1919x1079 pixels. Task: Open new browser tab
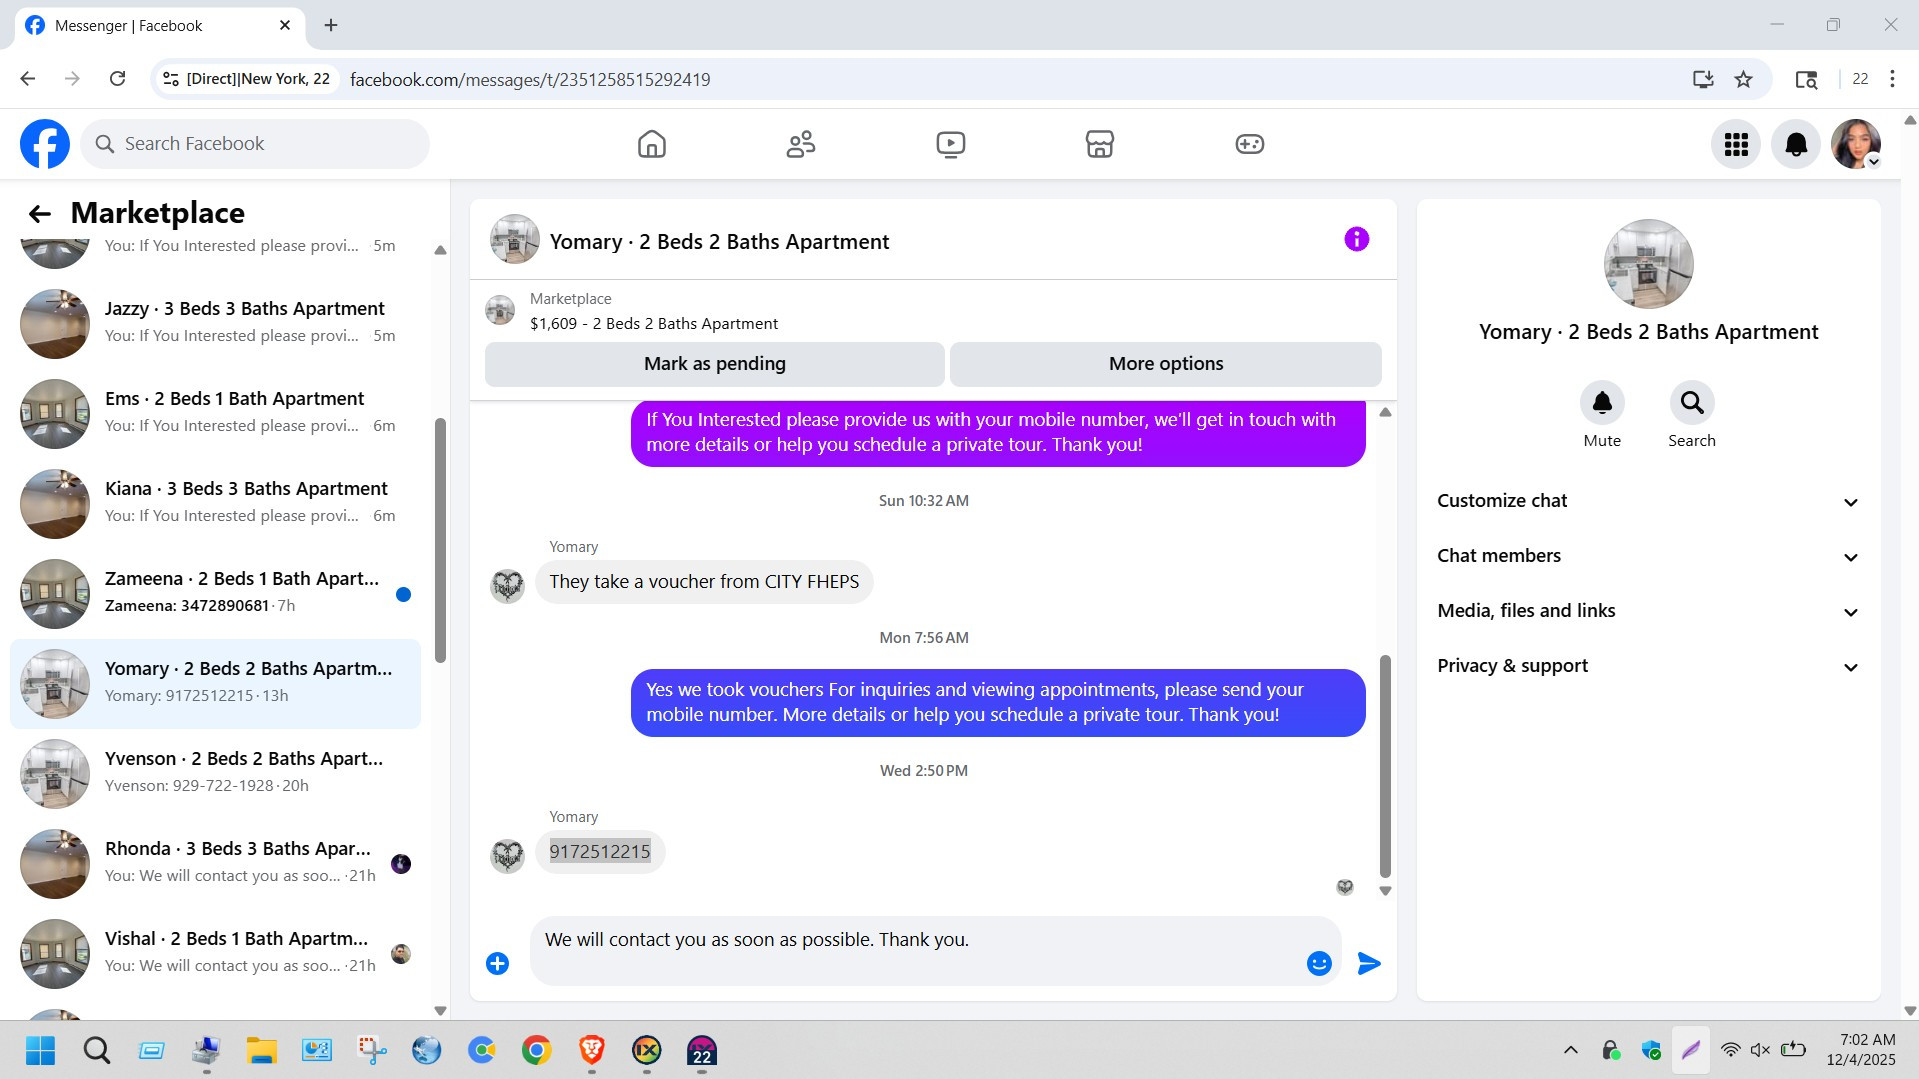tap(331, 25)
